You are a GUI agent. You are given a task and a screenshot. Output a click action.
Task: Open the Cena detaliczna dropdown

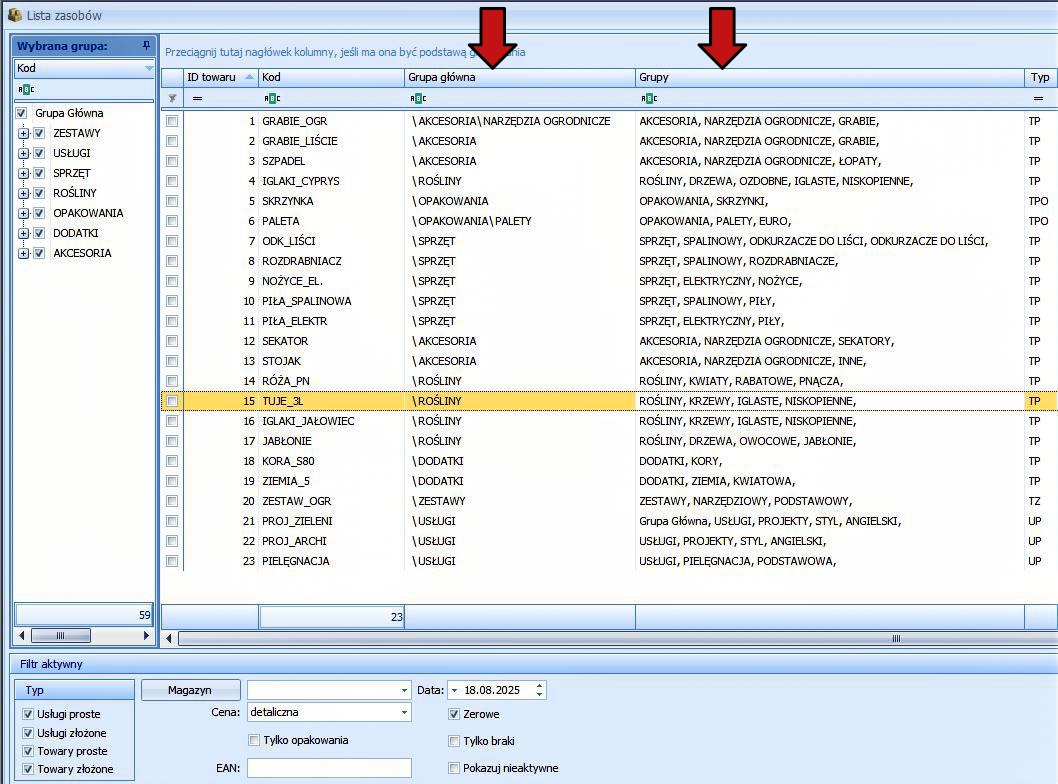404,712
